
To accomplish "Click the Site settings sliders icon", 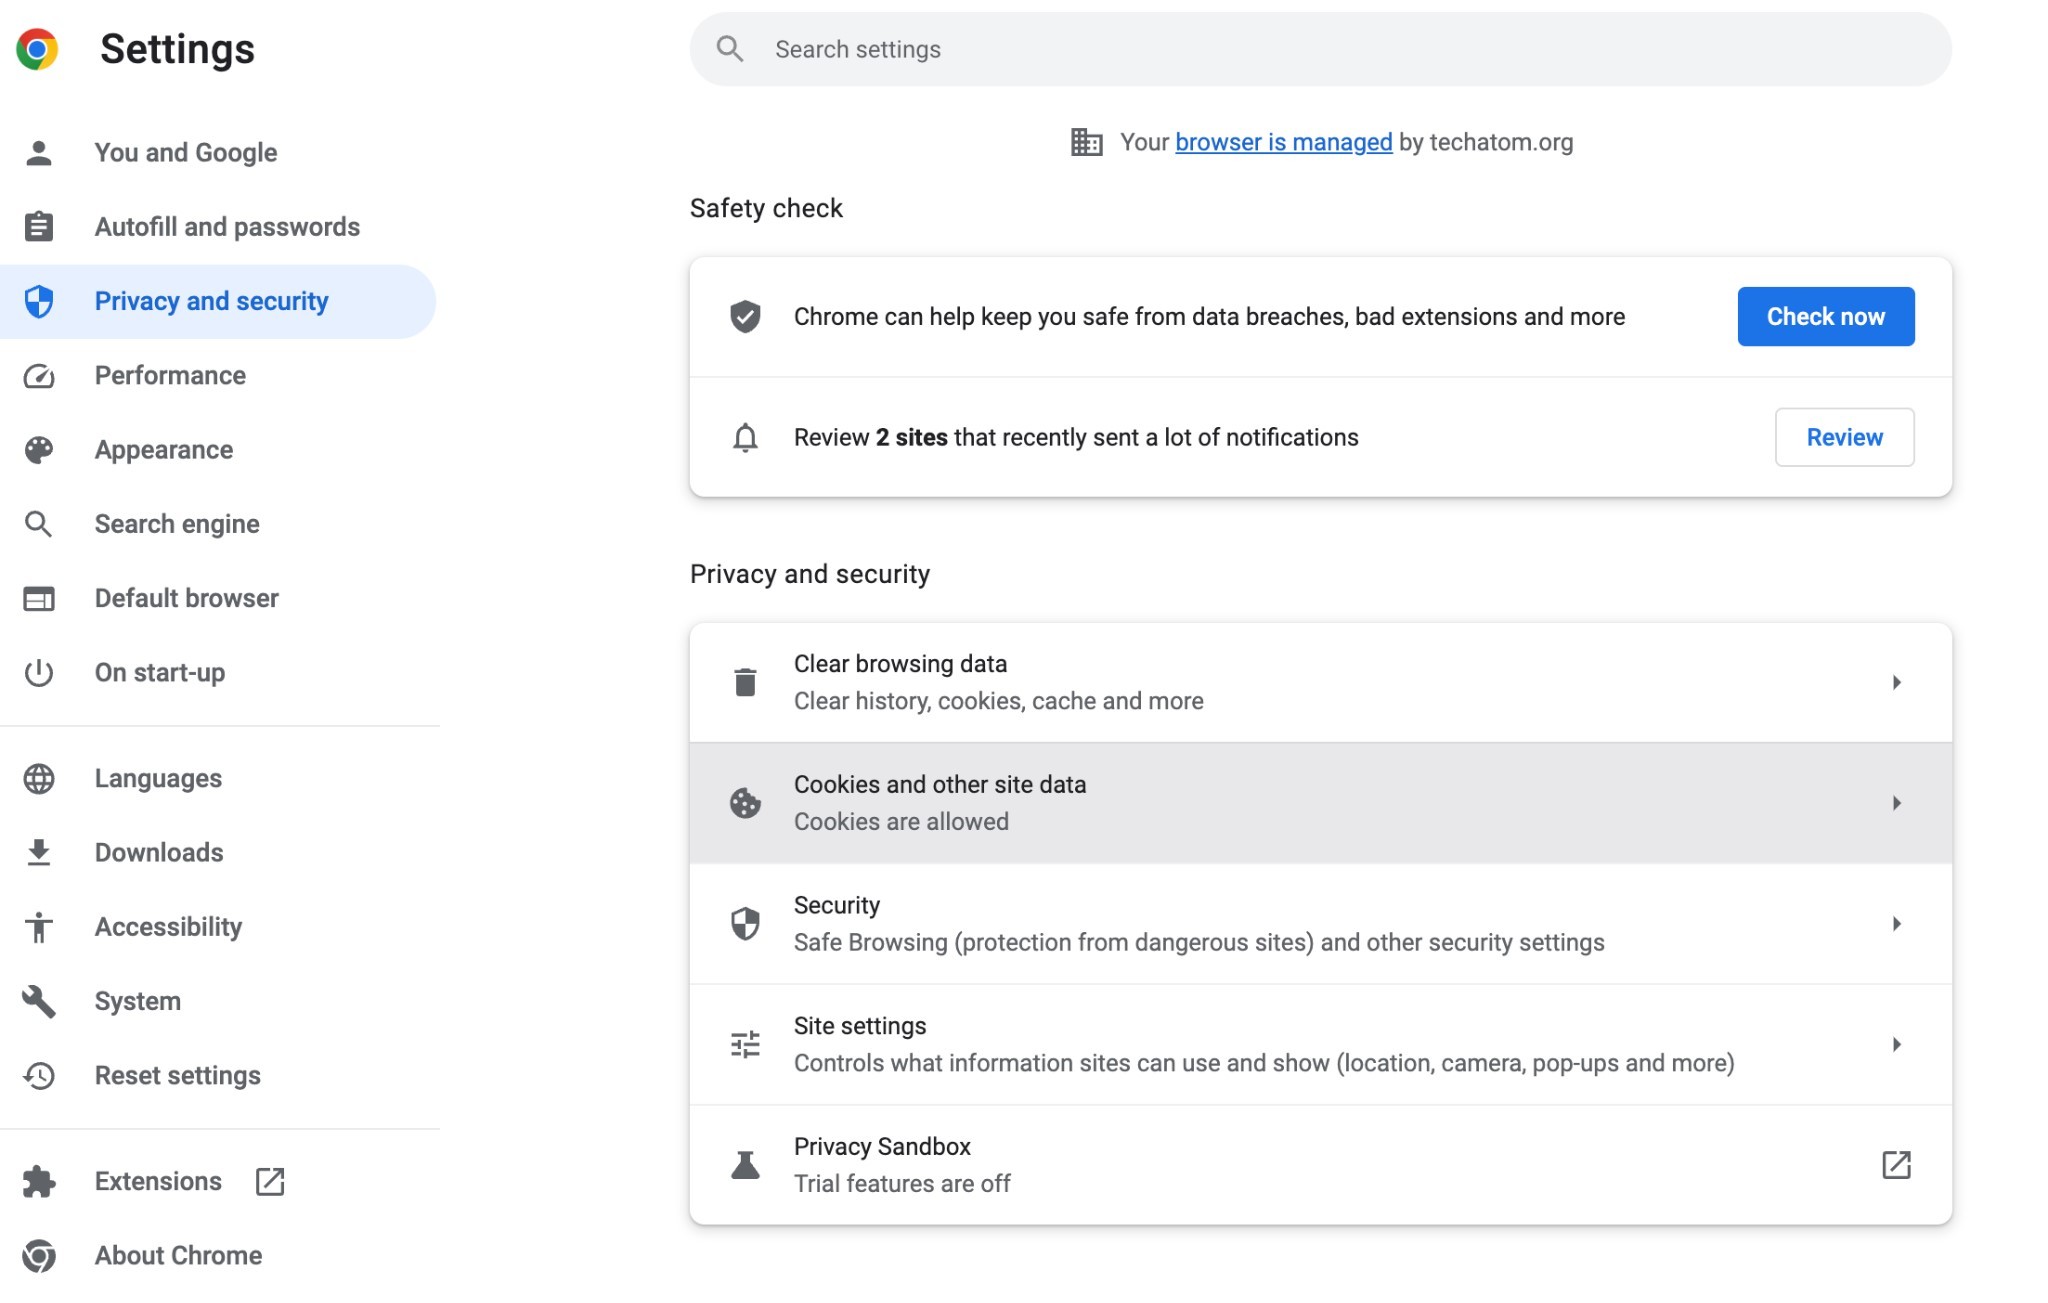I will 745,1044.
